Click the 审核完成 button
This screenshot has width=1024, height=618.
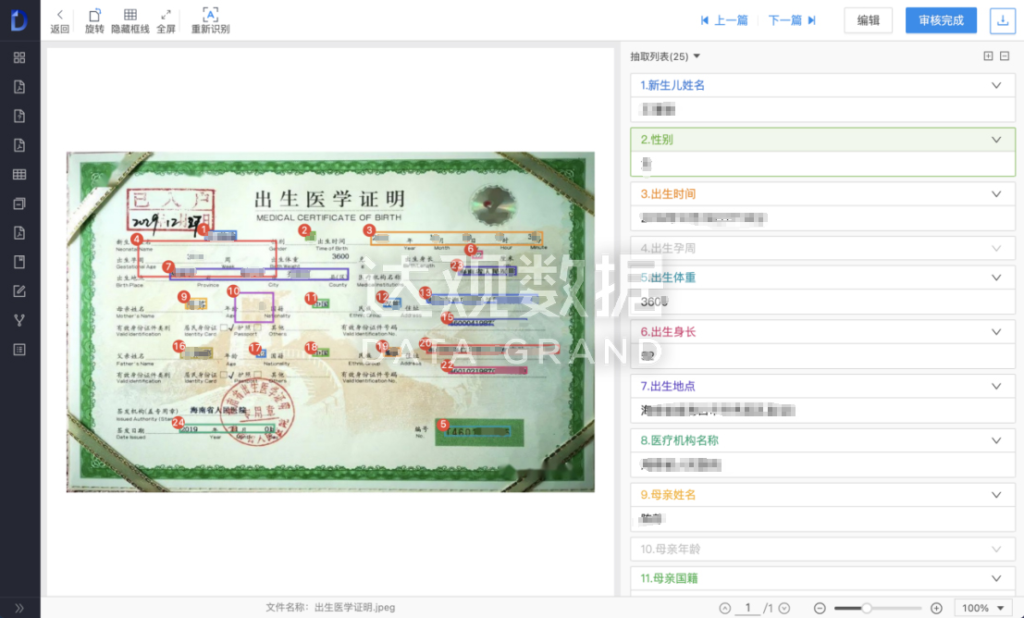click(940, 20)
